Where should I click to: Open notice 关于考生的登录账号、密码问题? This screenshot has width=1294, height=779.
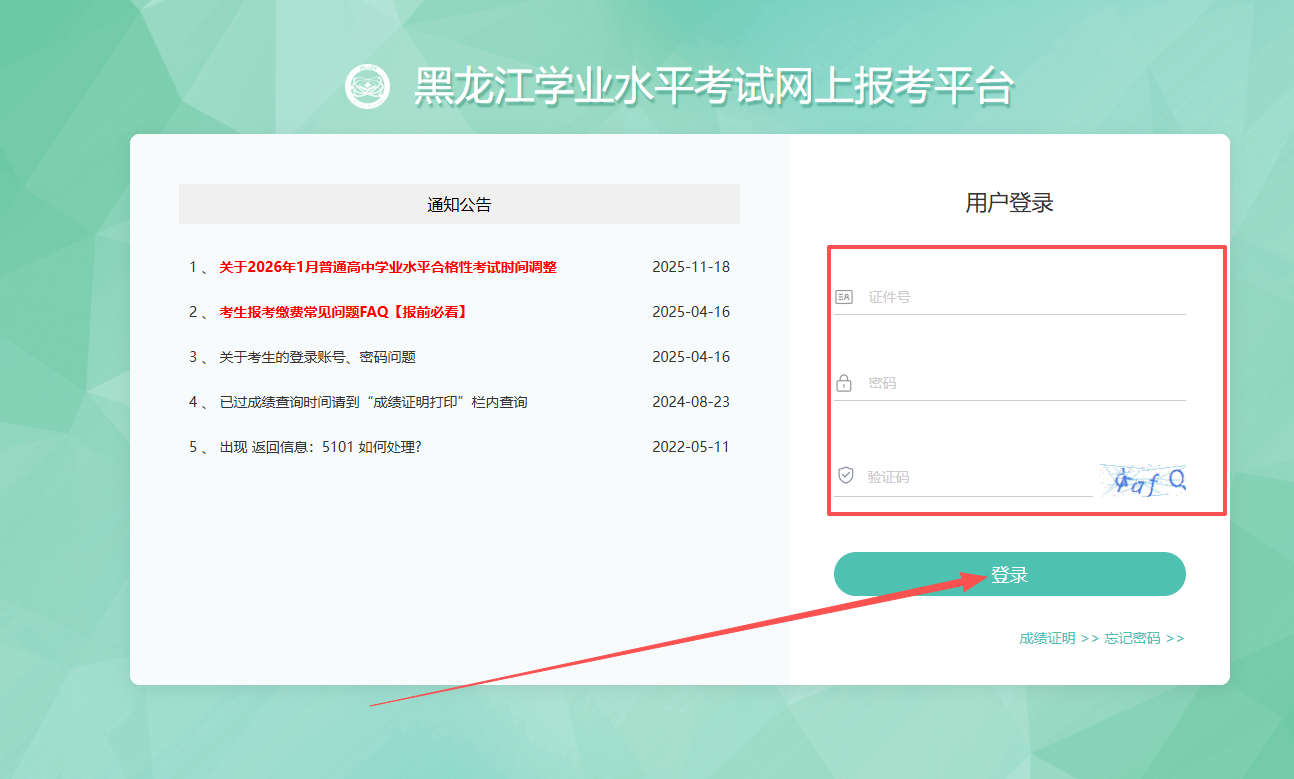(x=317, y=357)
